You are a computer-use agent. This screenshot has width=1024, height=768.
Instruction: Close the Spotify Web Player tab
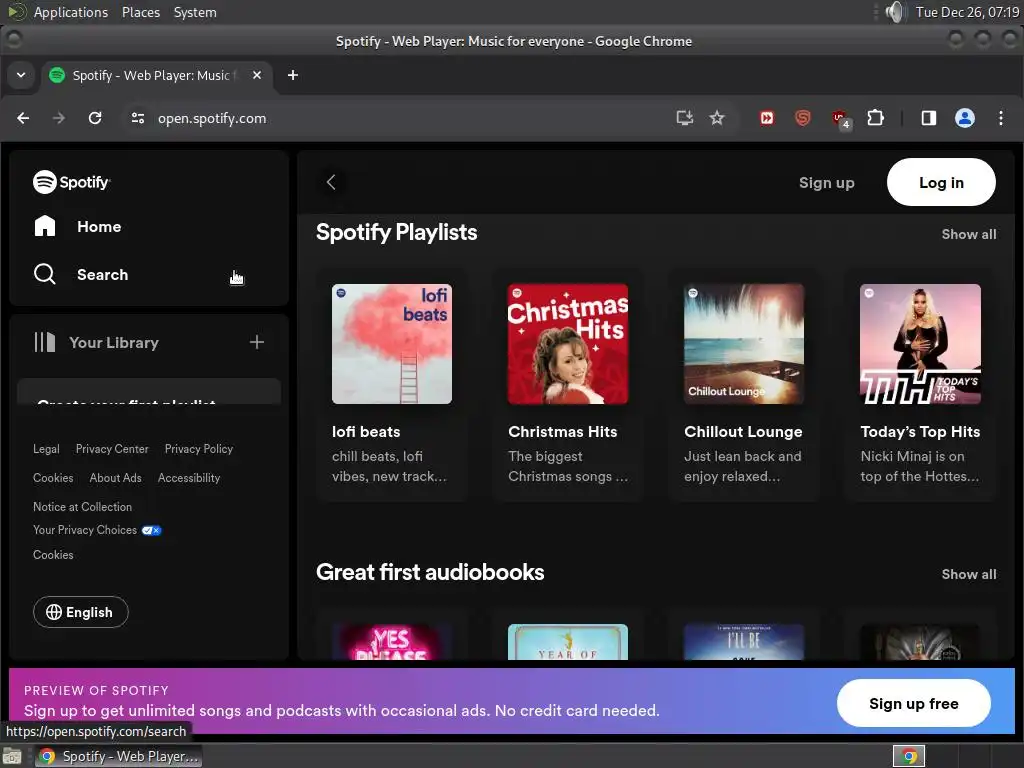click(257, 75)
